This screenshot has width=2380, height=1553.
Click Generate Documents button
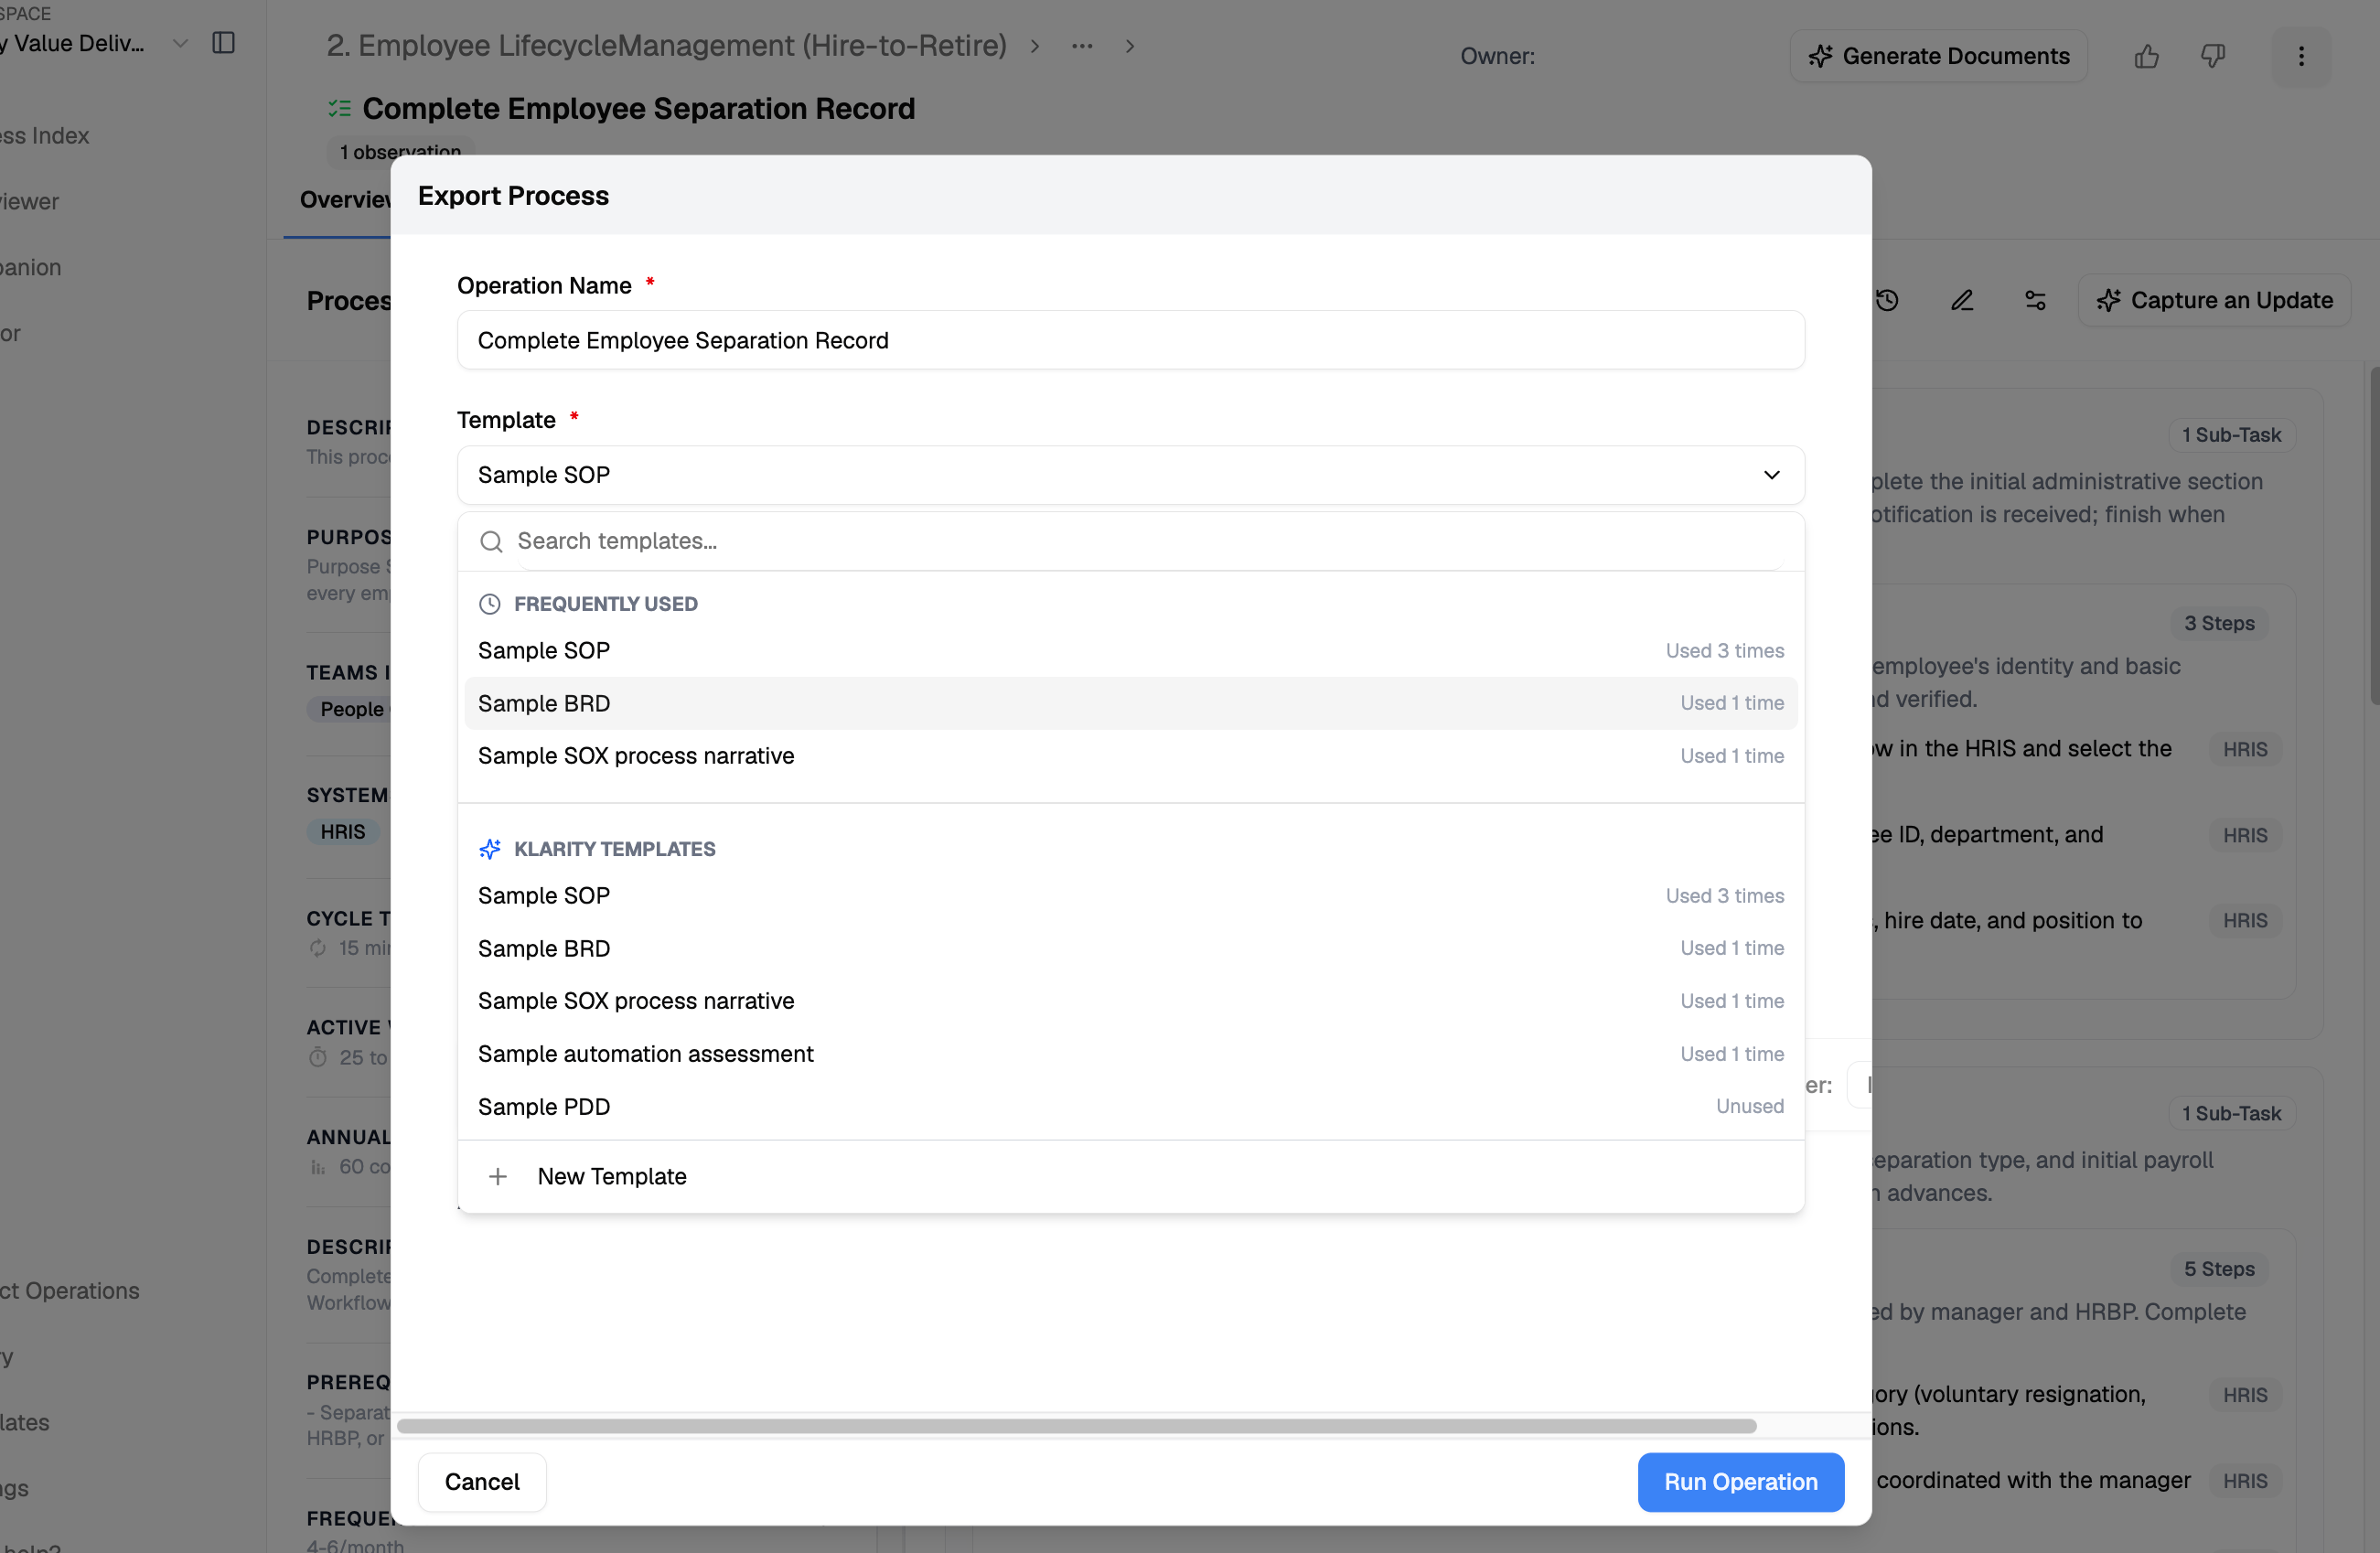click(1938, 56)
